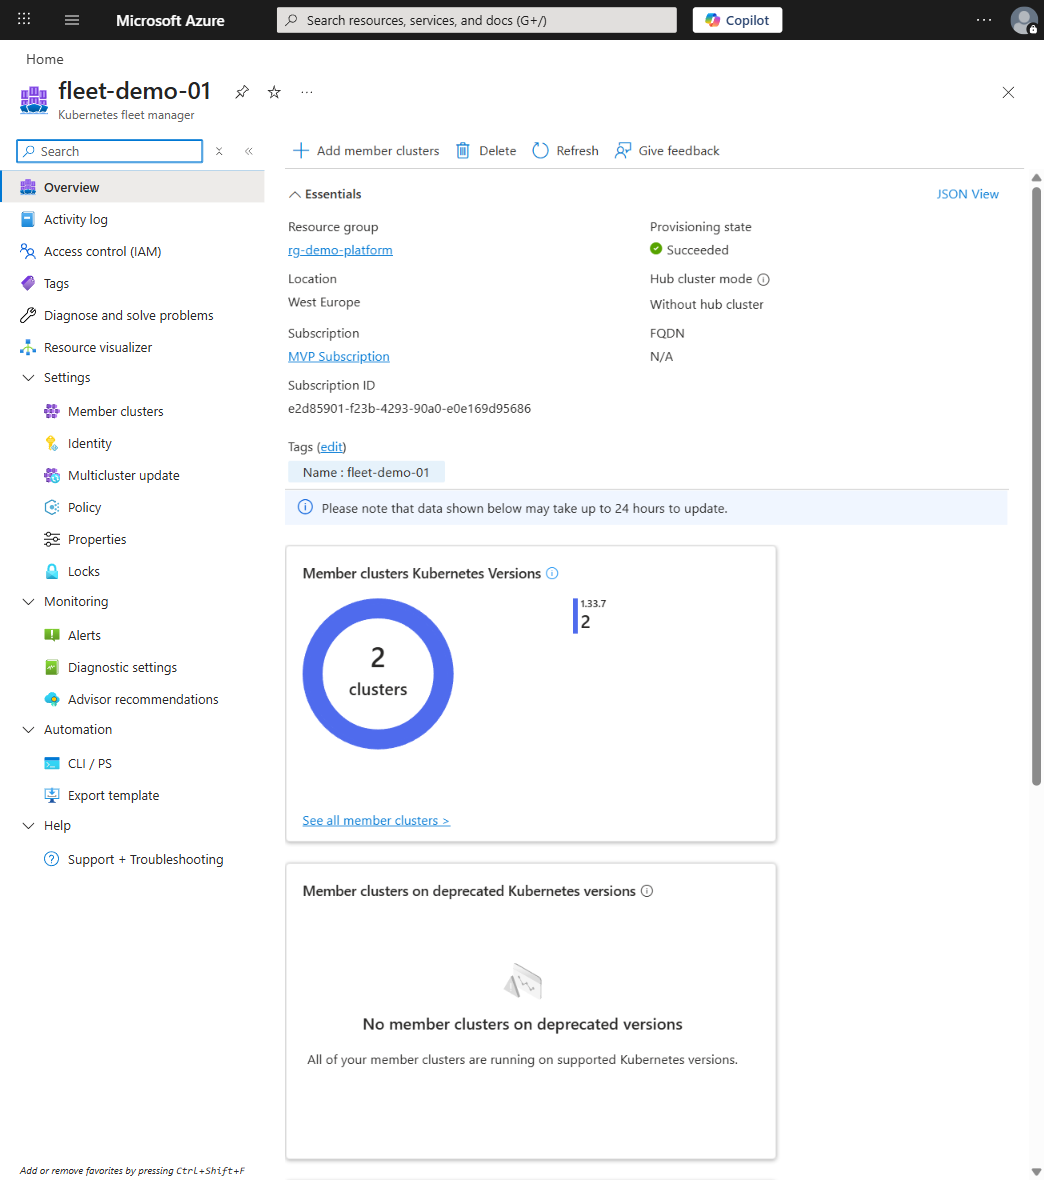Click the vertical scrollbar thumb

[x=1036, y=485]
